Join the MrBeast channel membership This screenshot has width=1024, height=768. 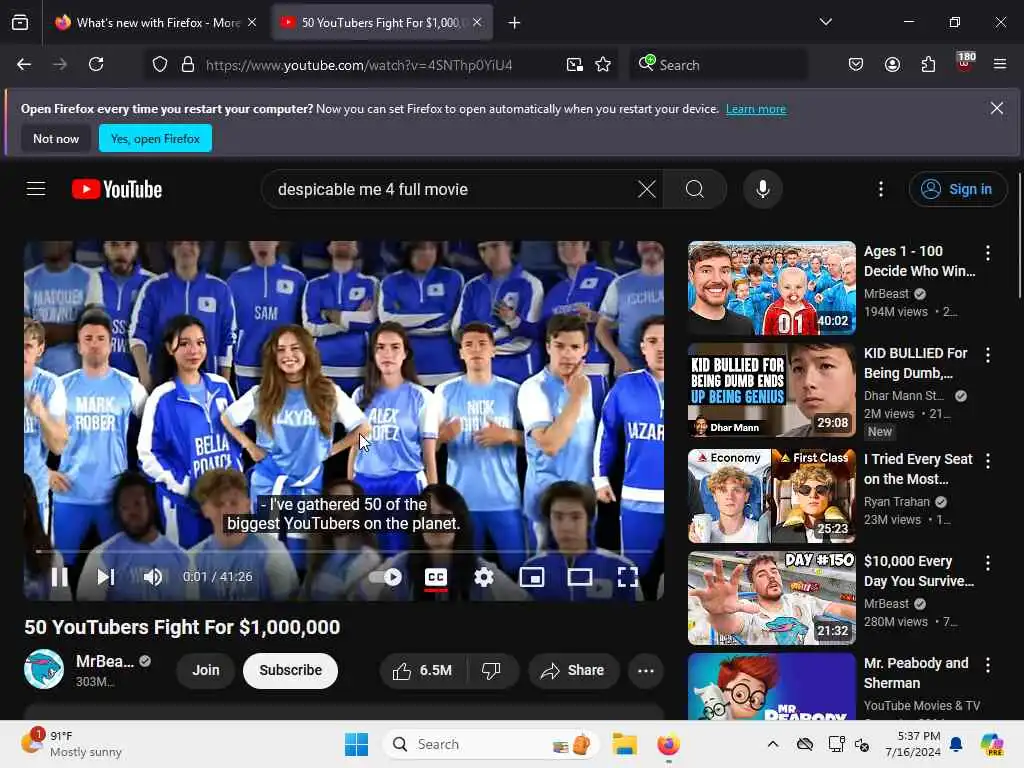[x=206, y=671]
